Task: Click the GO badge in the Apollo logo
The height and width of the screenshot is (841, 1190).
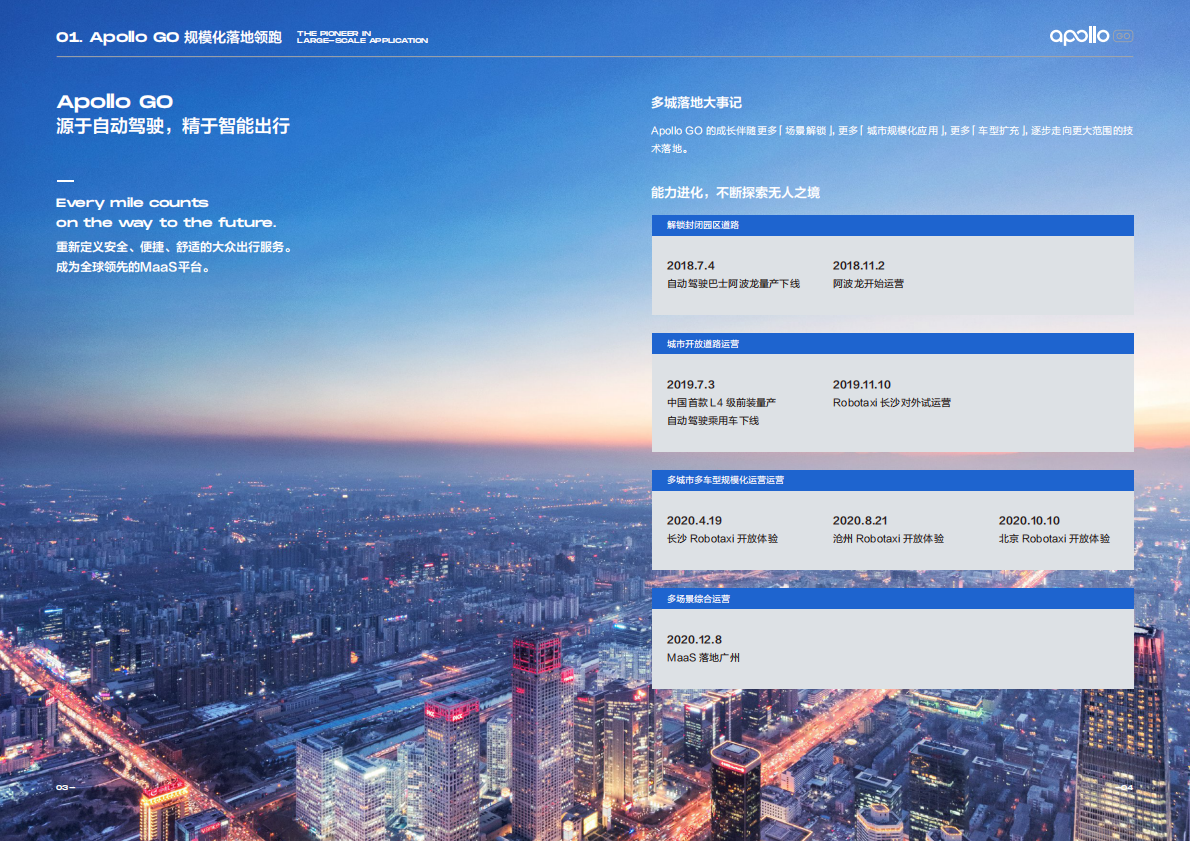Action: click(x=1125, y=35)
